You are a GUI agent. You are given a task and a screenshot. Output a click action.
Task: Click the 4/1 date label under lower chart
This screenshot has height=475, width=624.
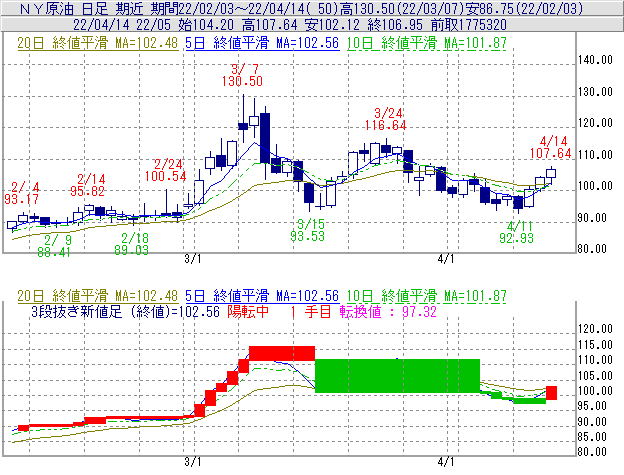pyautogui.click(x=446, y=462)
